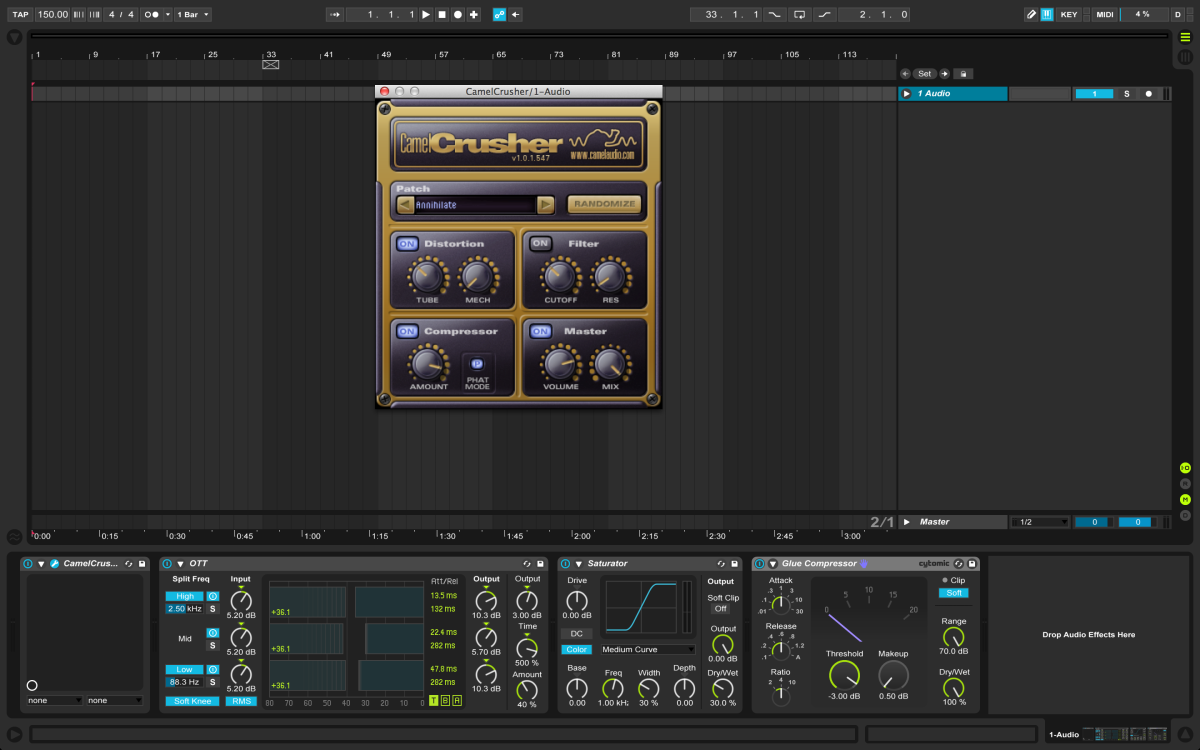The height and width of the screenshot is (750, 1200).
Task: Toggle Draw Mode pencil
Action: pos(1031,15)
